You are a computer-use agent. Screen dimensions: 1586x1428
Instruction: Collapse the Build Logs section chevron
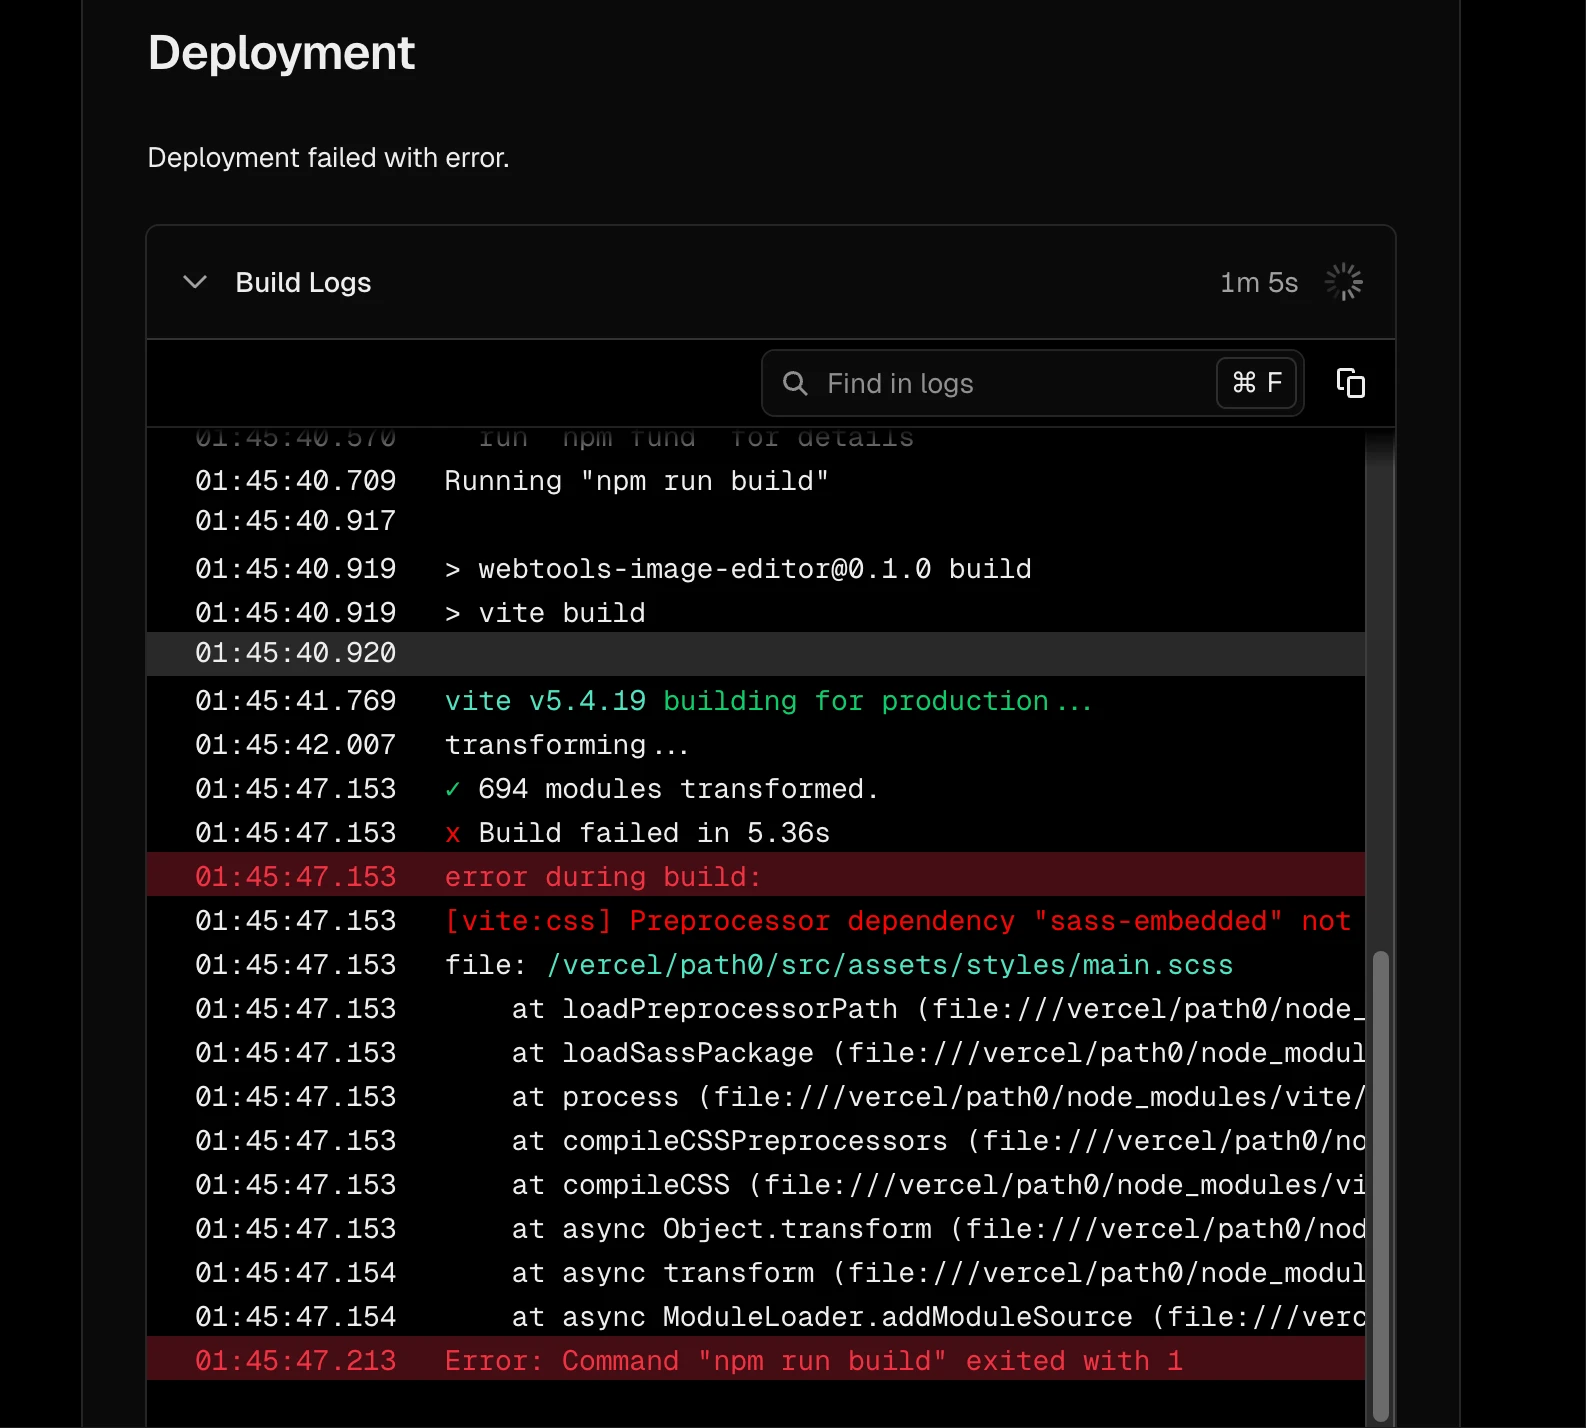point(195,282)
